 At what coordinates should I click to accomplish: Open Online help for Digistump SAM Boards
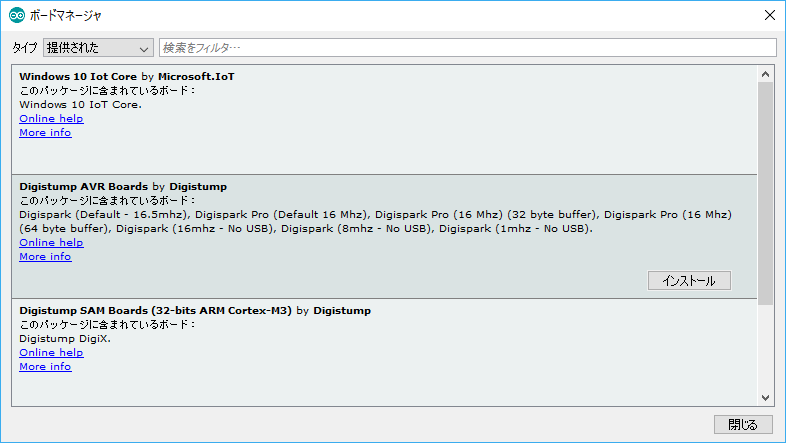point(51,353)
